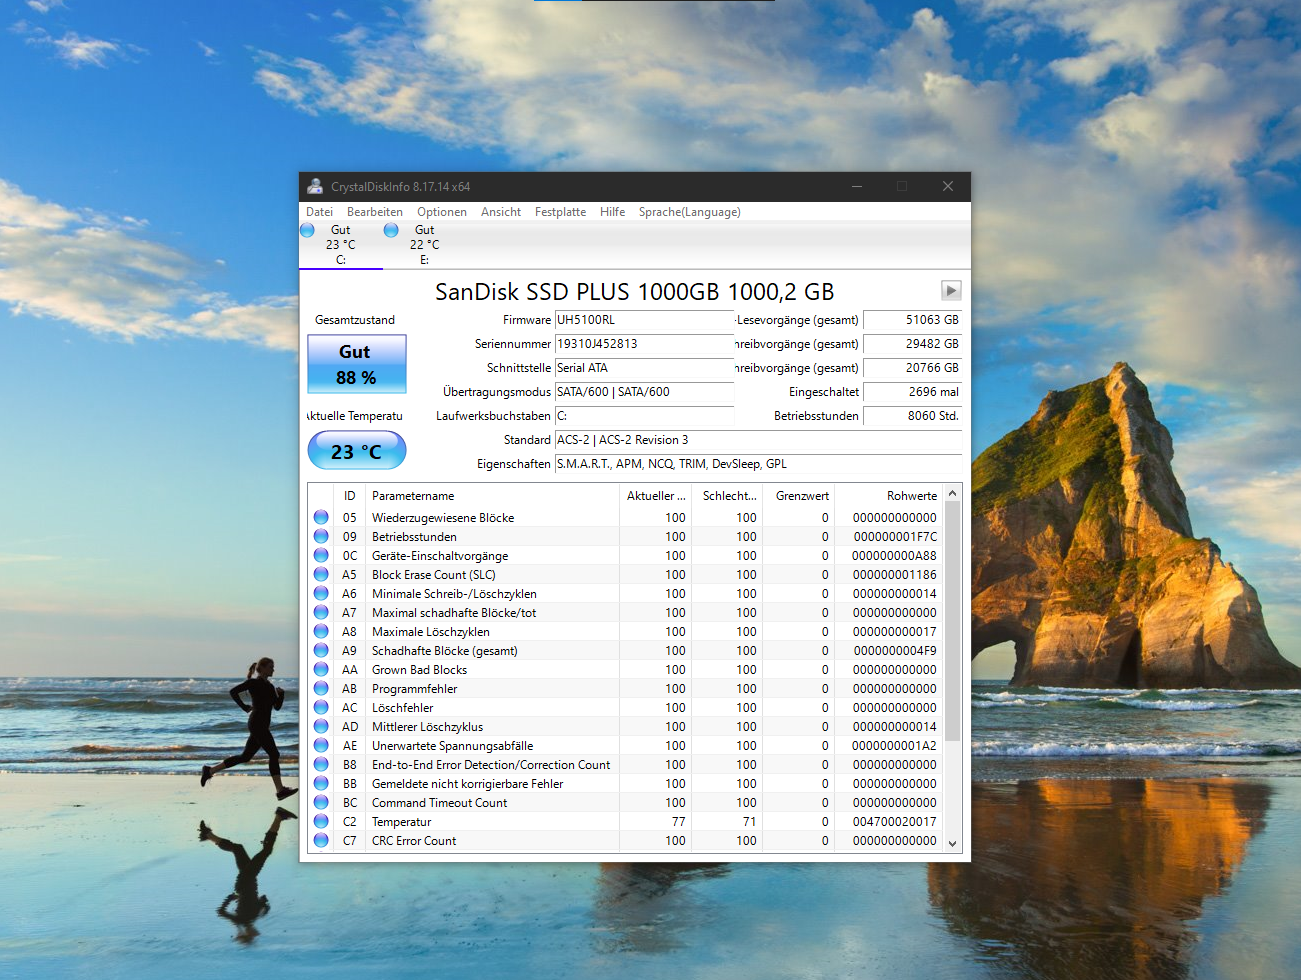Screen dimensions: 1301x980
Task: Click raw value 000000001F7C
Action: coord(895,537)
